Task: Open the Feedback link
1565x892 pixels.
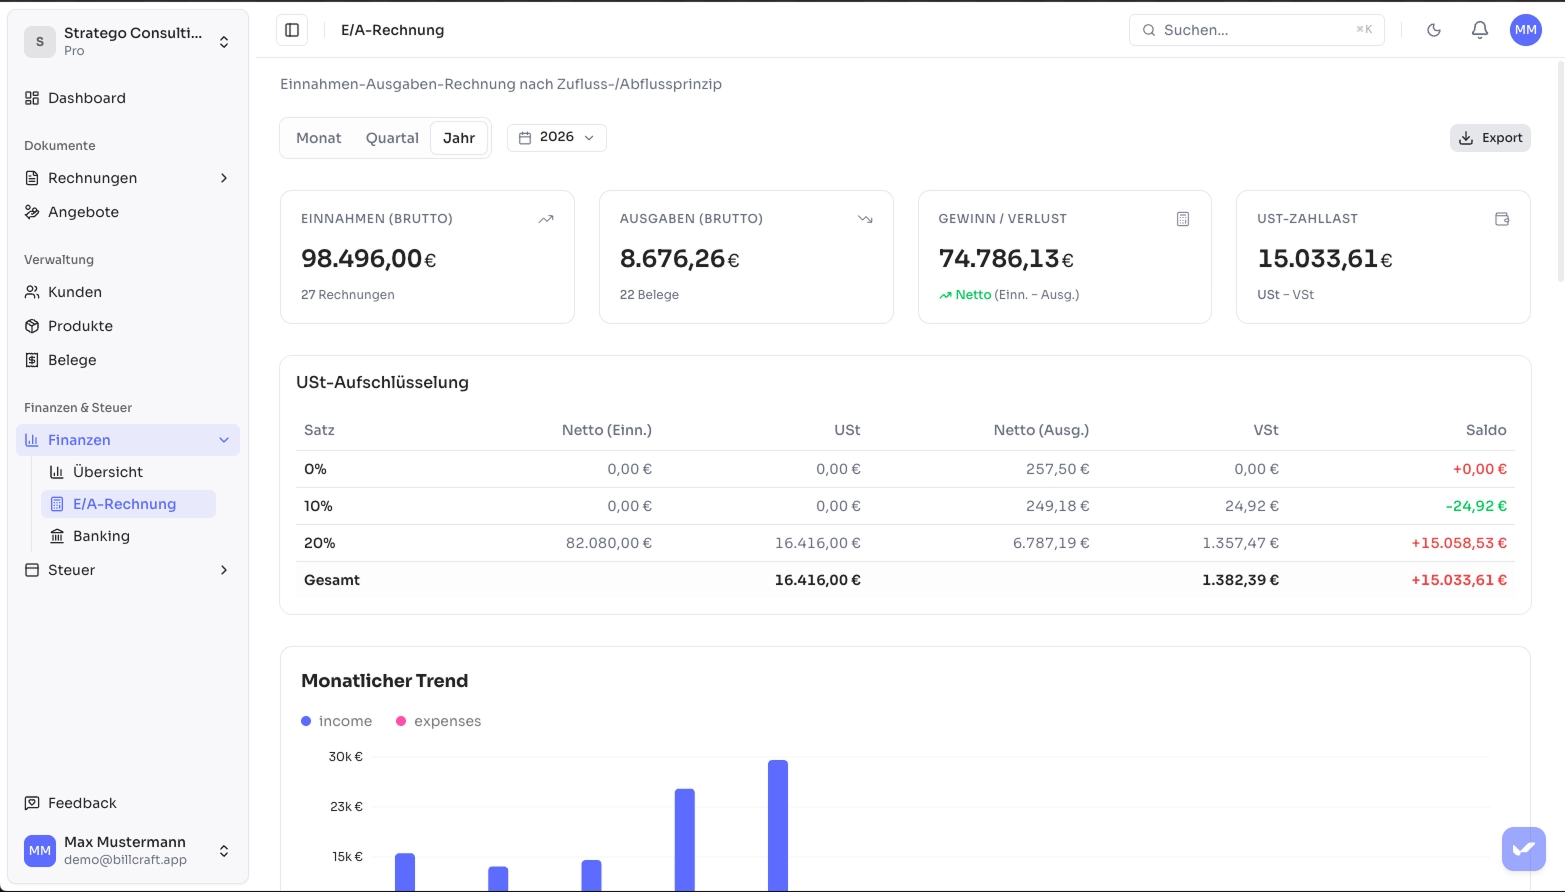Action: tap(128, 803)
